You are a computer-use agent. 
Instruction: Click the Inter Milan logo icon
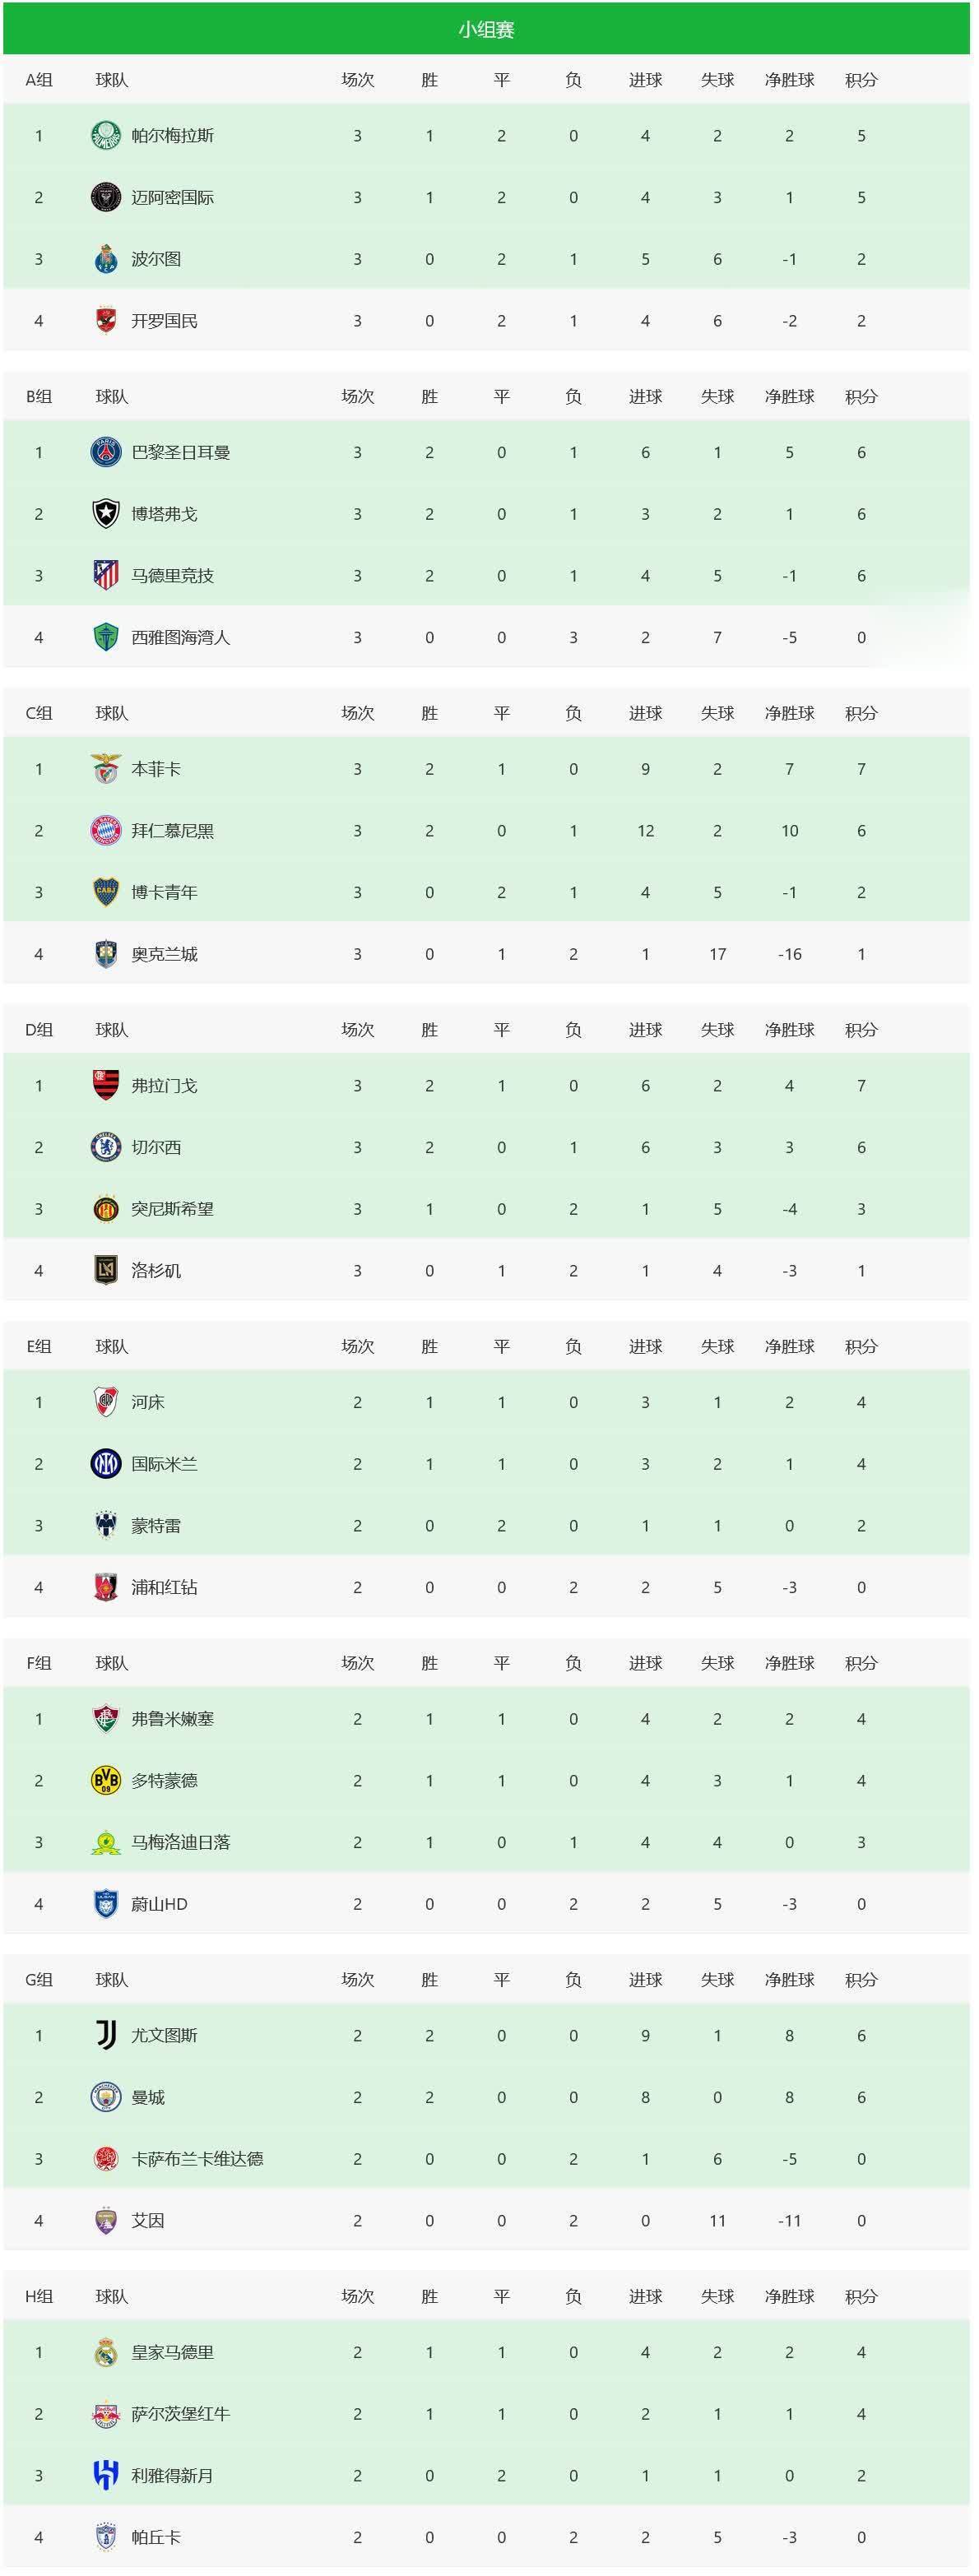tap(106, 1465)
